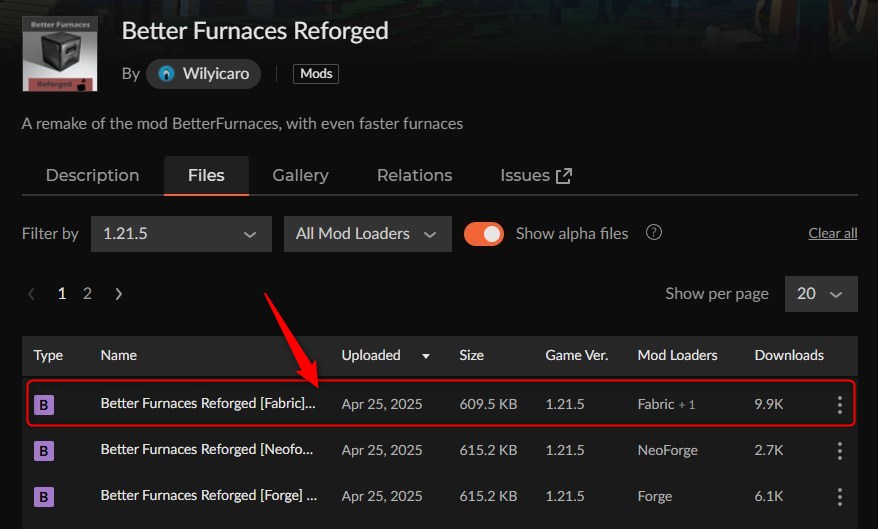Click the Uploaded sort direction arrow
The width and height of the screenshot is (878, 529).
[426, 356]
